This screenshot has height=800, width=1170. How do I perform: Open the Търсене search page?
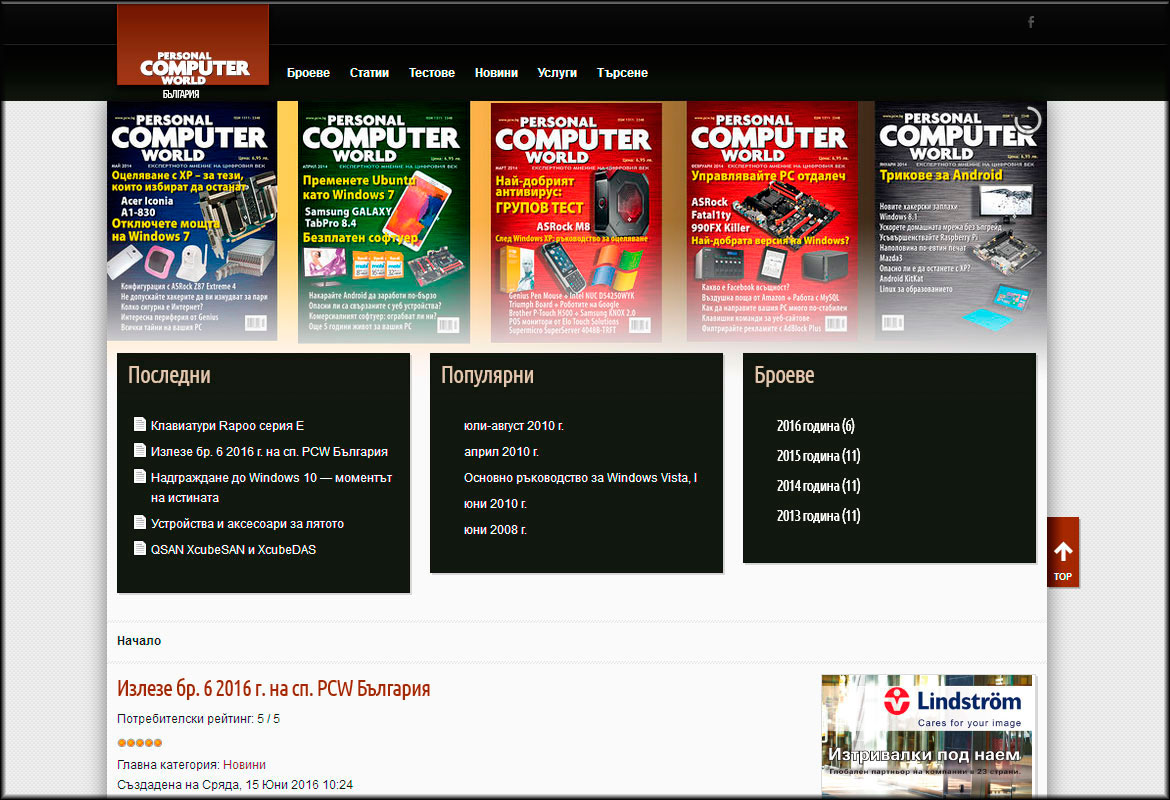click(622, 73)
